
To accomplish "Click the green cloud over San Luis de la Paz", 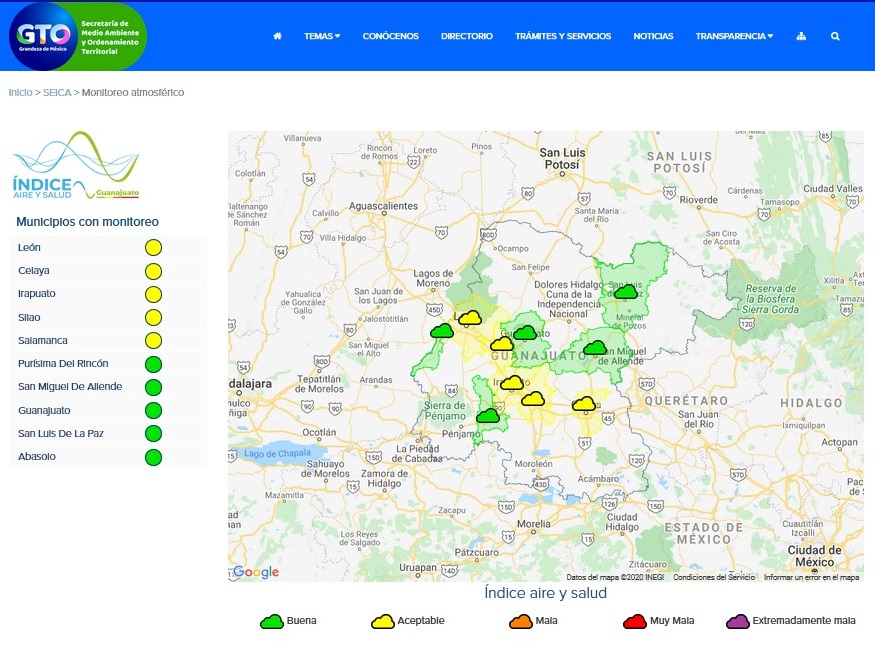I will coord(626,291).
